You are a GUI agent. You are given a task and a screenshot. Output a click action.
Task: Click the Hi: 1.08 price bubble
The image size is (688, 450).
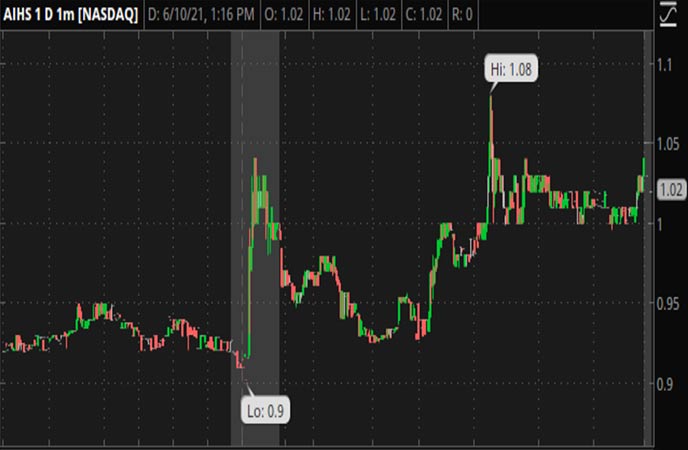[511, 69]
